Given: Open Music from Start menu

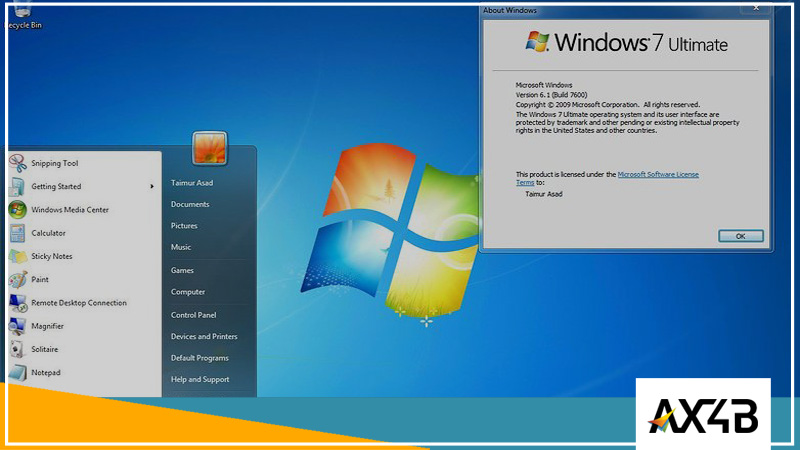Looking at the screenshot, I should 181,247.
